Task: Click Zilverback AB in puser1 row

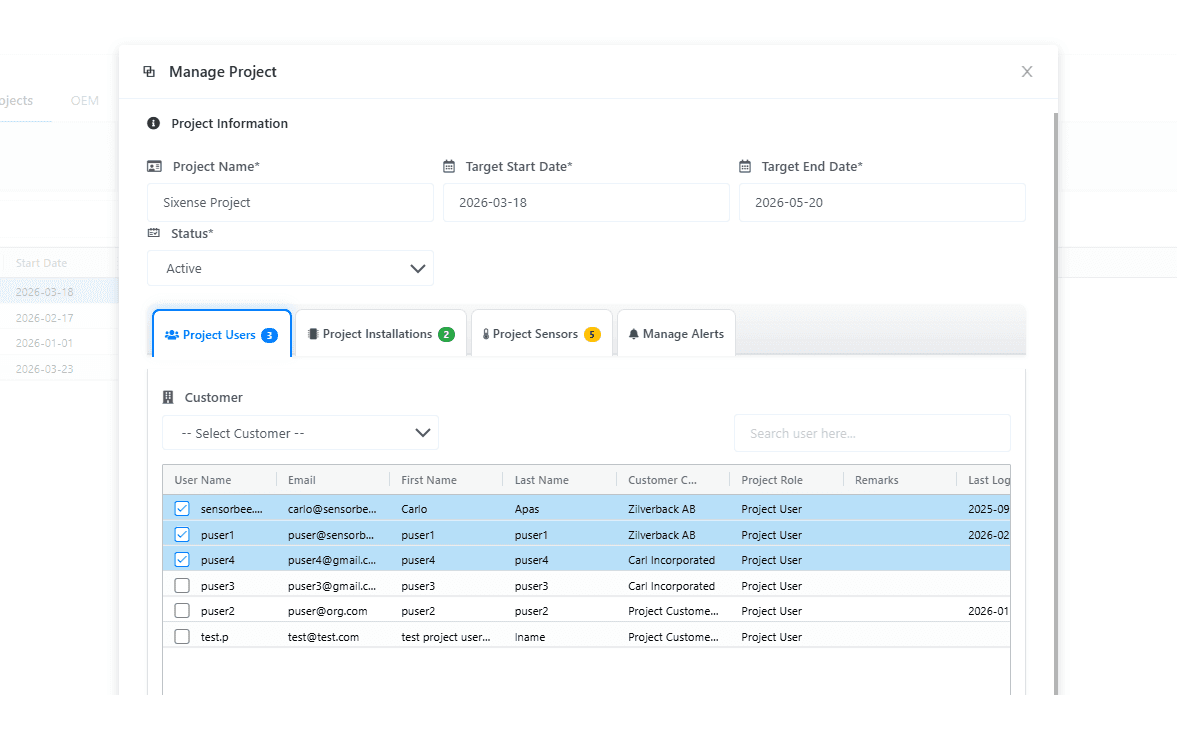Action: coord(661,535)
